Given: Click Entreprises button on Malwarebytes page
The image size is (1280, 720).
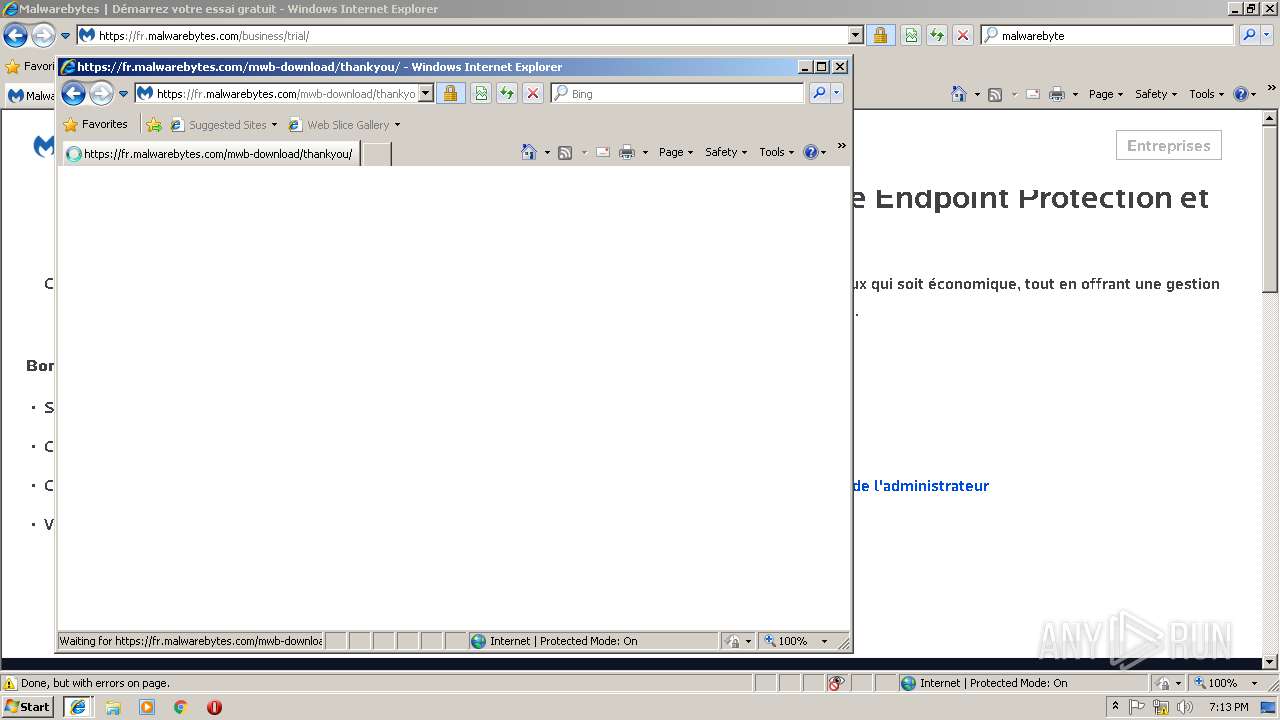Looking at the screenshot, I should point(1168,145).
